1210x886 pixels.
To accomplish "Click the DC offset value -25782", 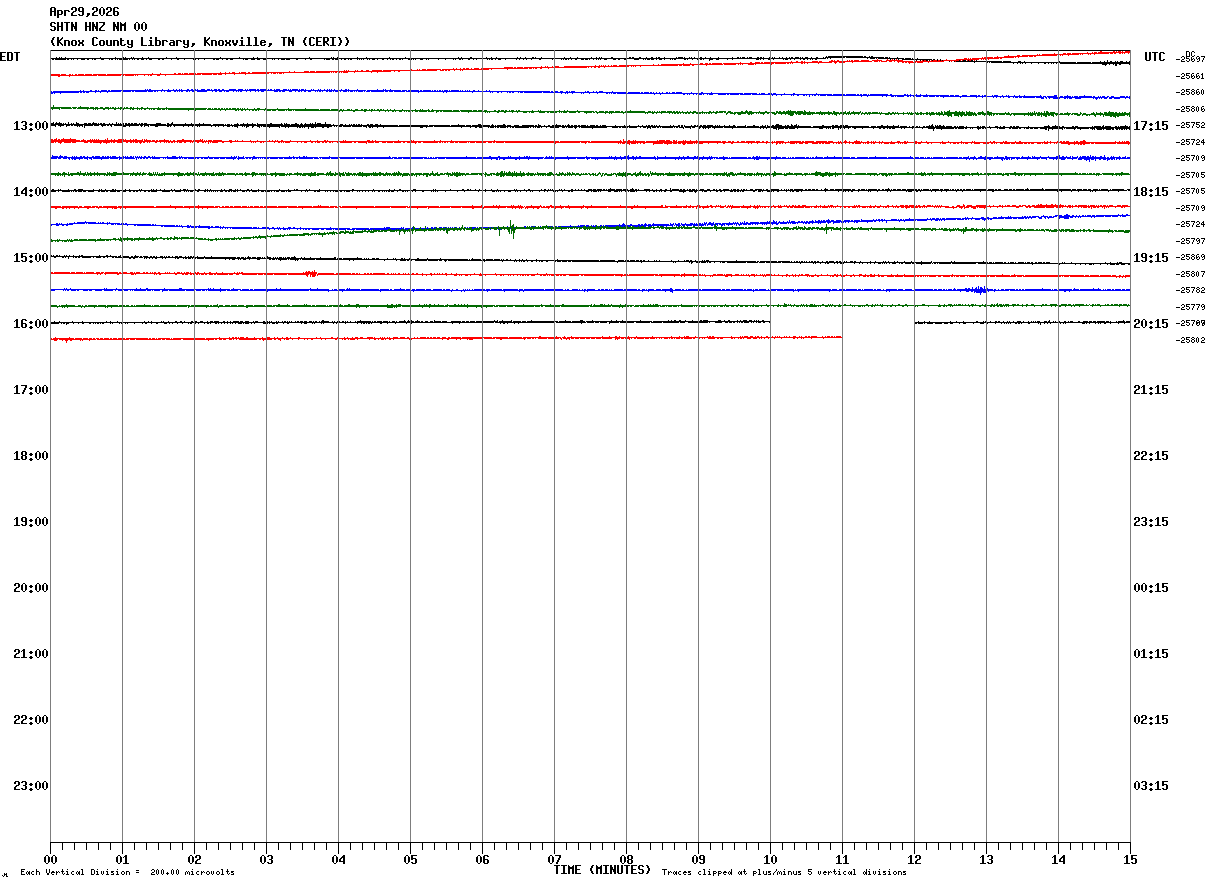I will (x=1191, y=290).
